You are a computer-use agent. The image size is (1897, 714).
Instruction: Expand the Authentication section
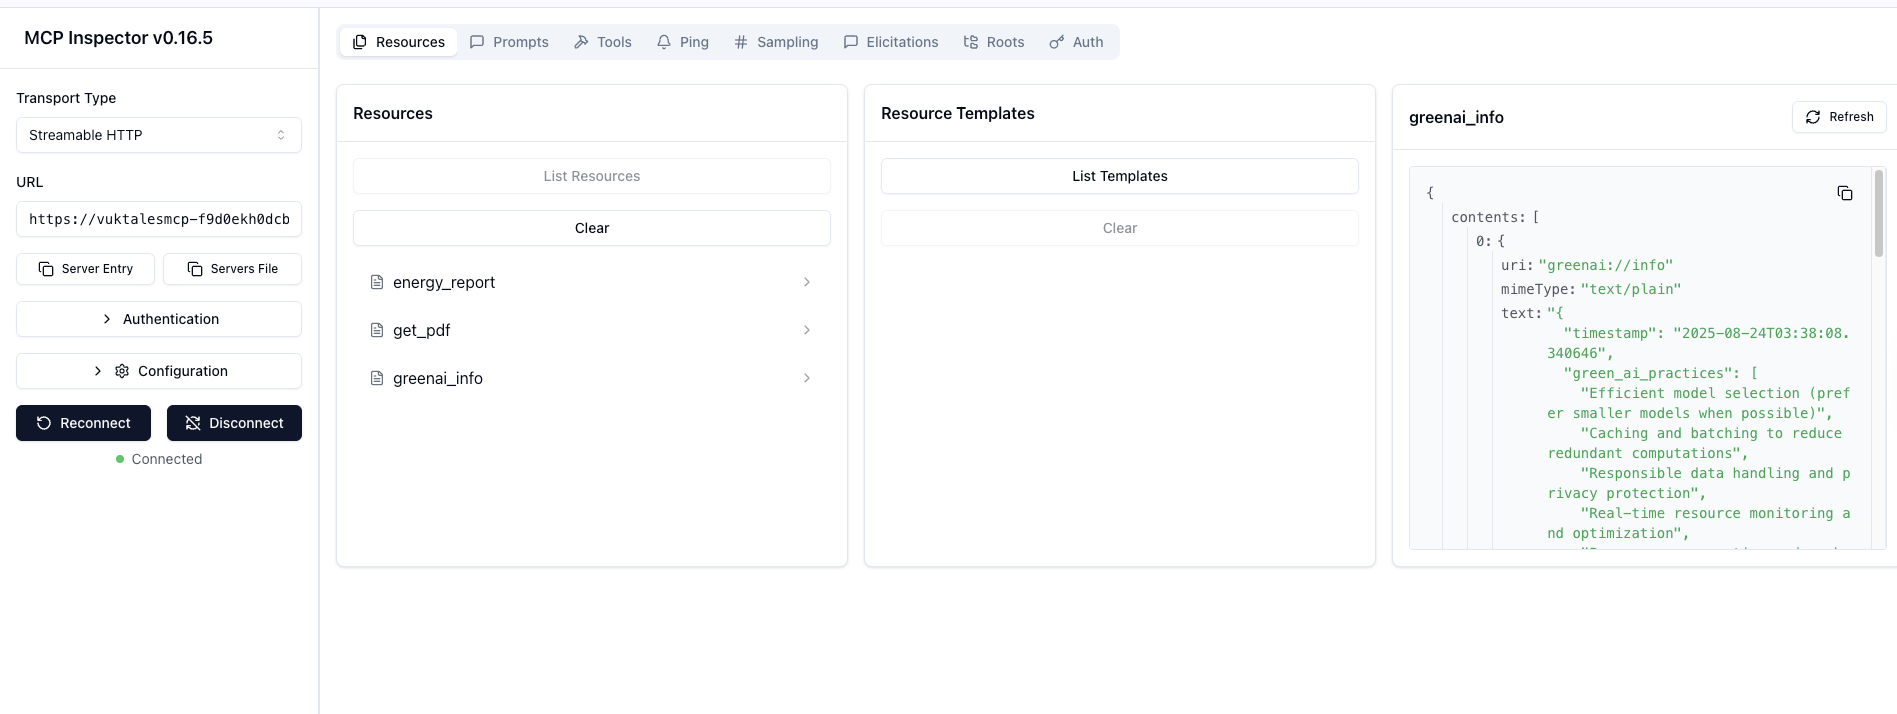[158, 319]
